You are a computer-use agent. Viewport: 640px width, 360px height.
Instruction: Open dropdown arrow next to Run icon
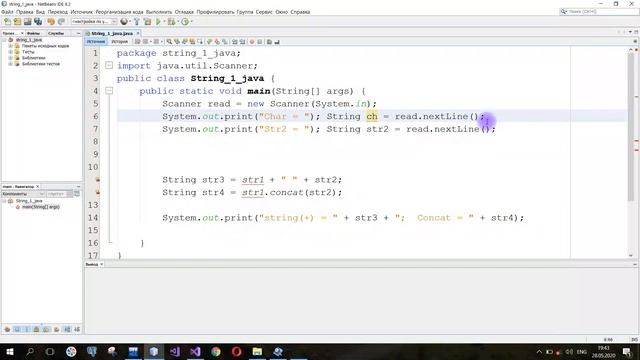(164, 22)
